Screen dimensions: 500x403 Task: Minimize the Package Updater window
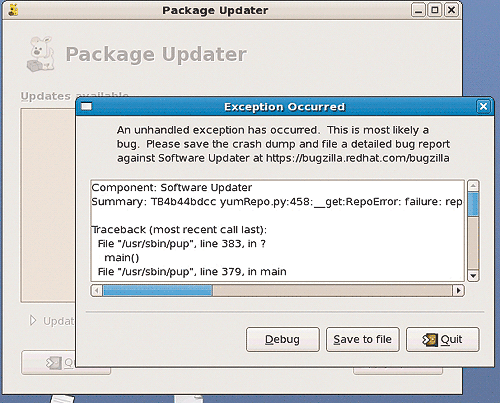click(418, 10)
